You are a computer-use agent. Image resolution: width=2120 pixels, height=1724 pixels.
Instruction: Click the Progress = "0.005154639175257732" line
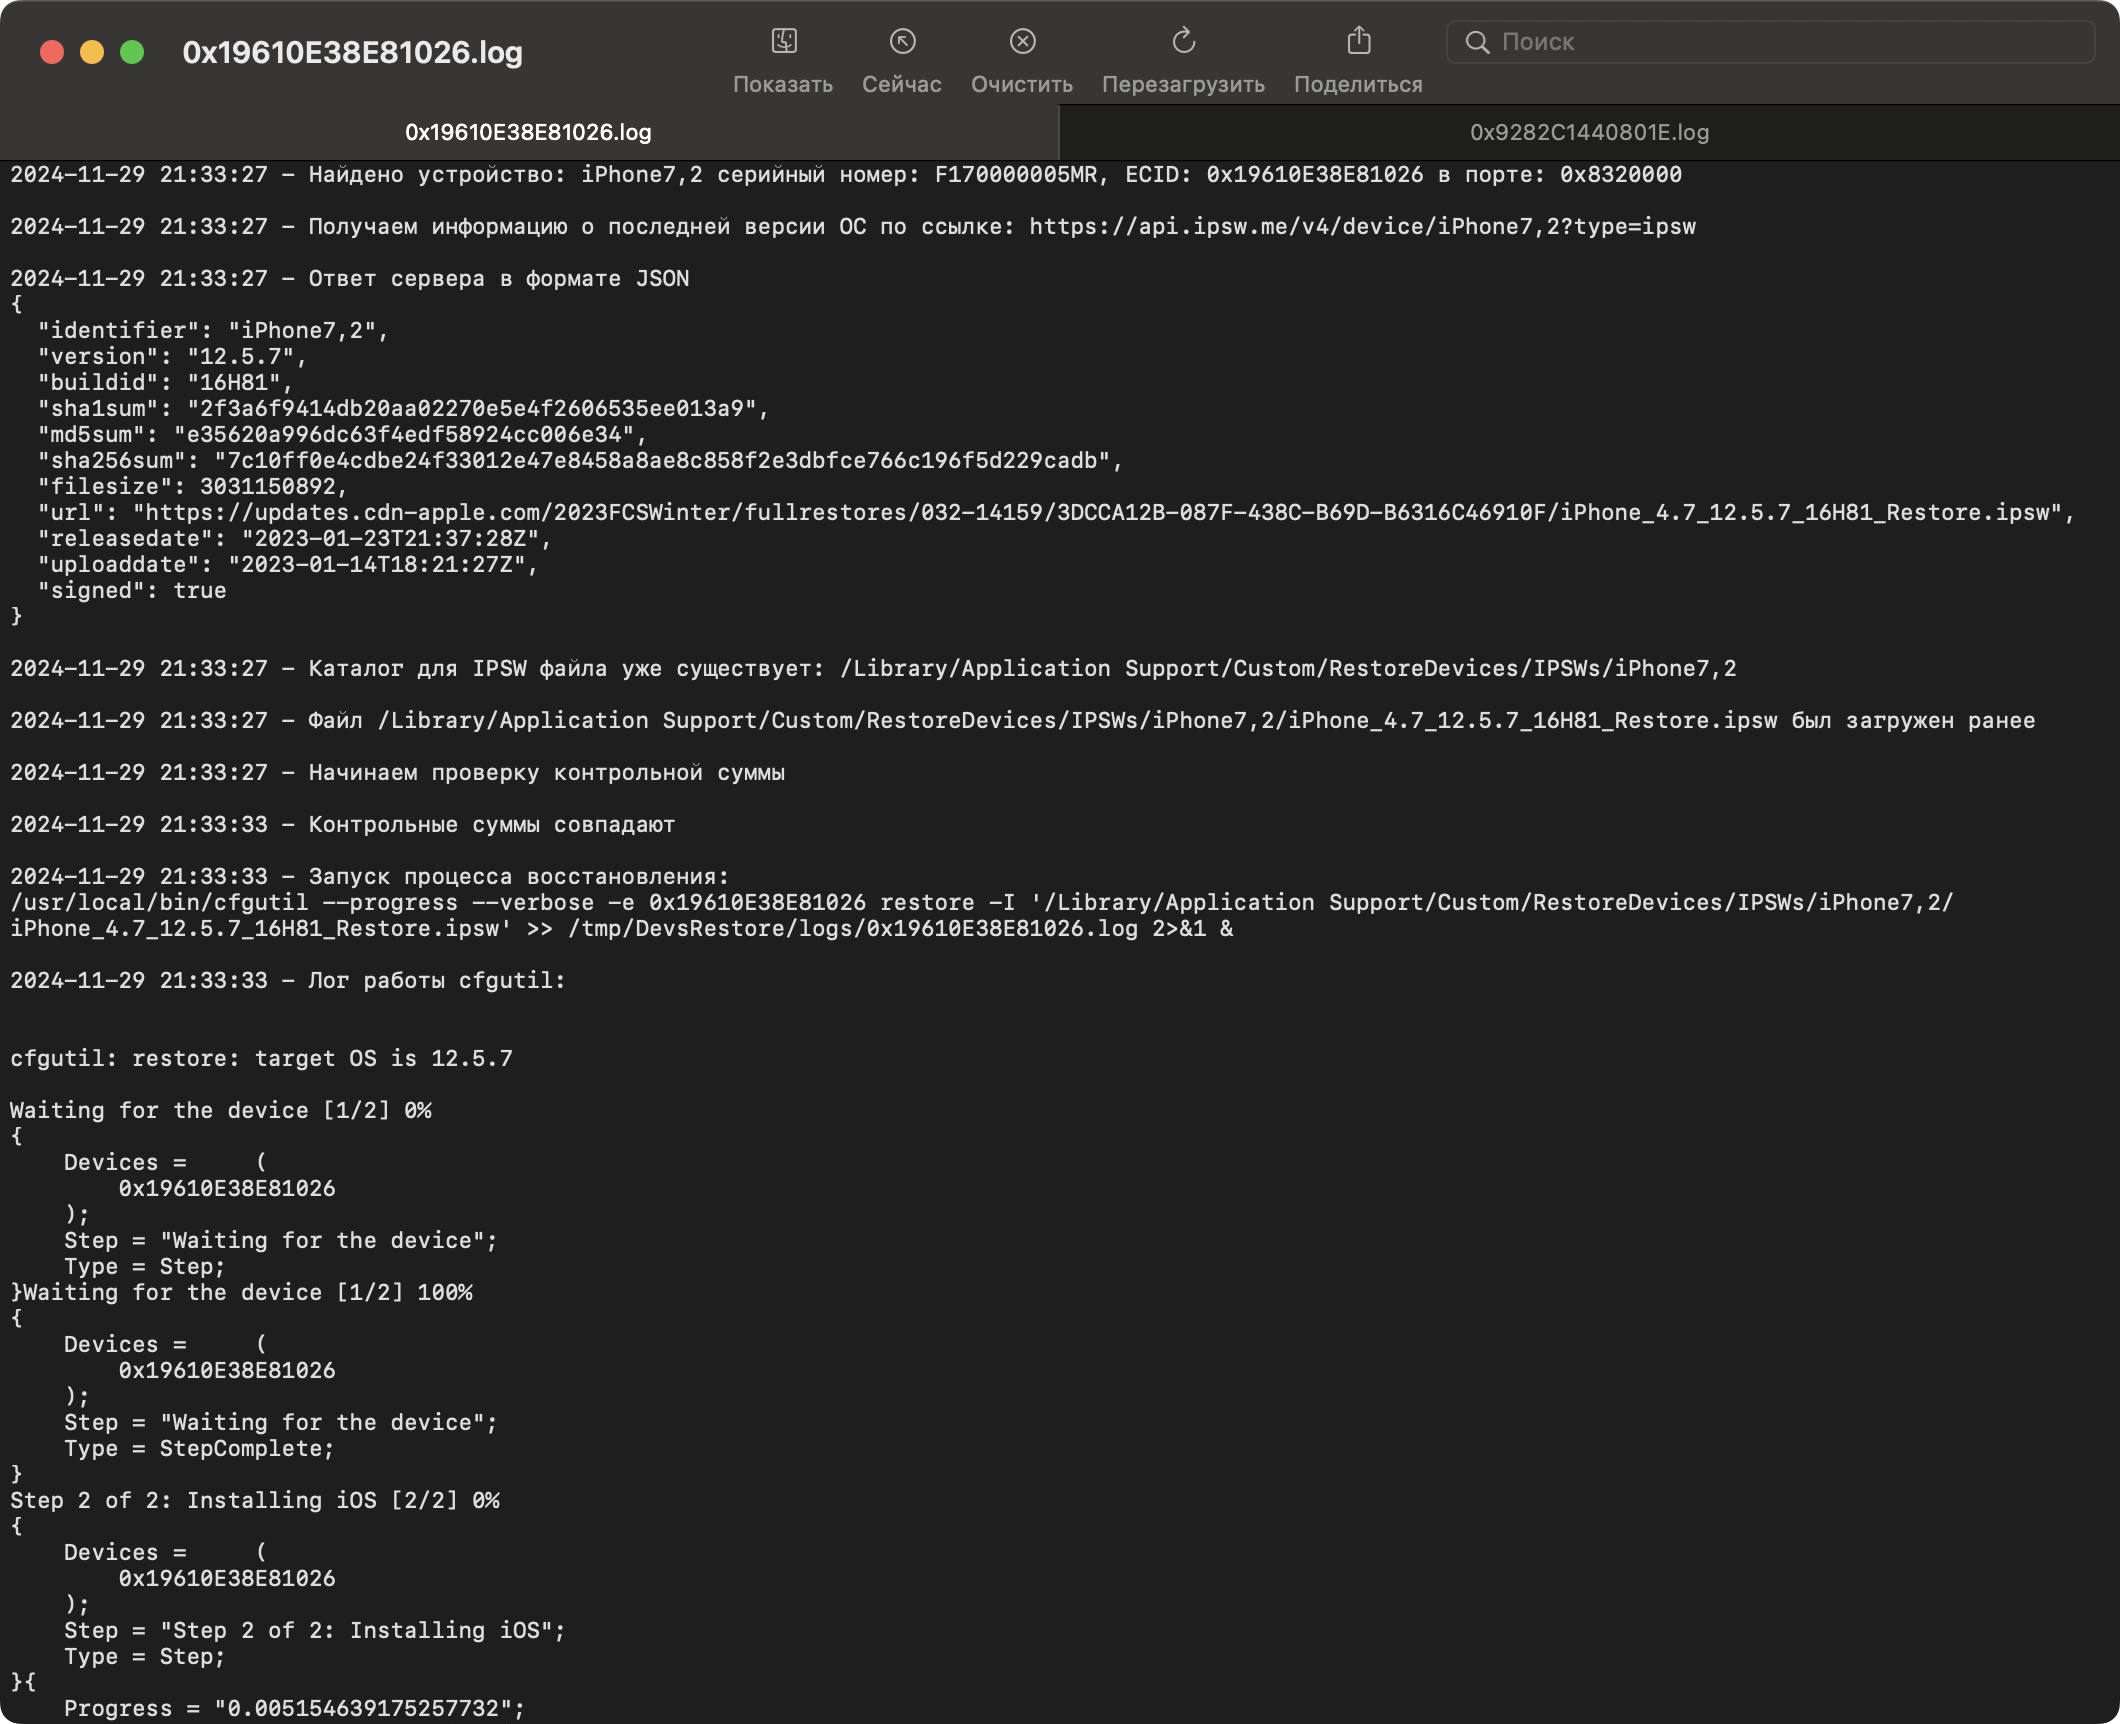[x=295, y=1709]
